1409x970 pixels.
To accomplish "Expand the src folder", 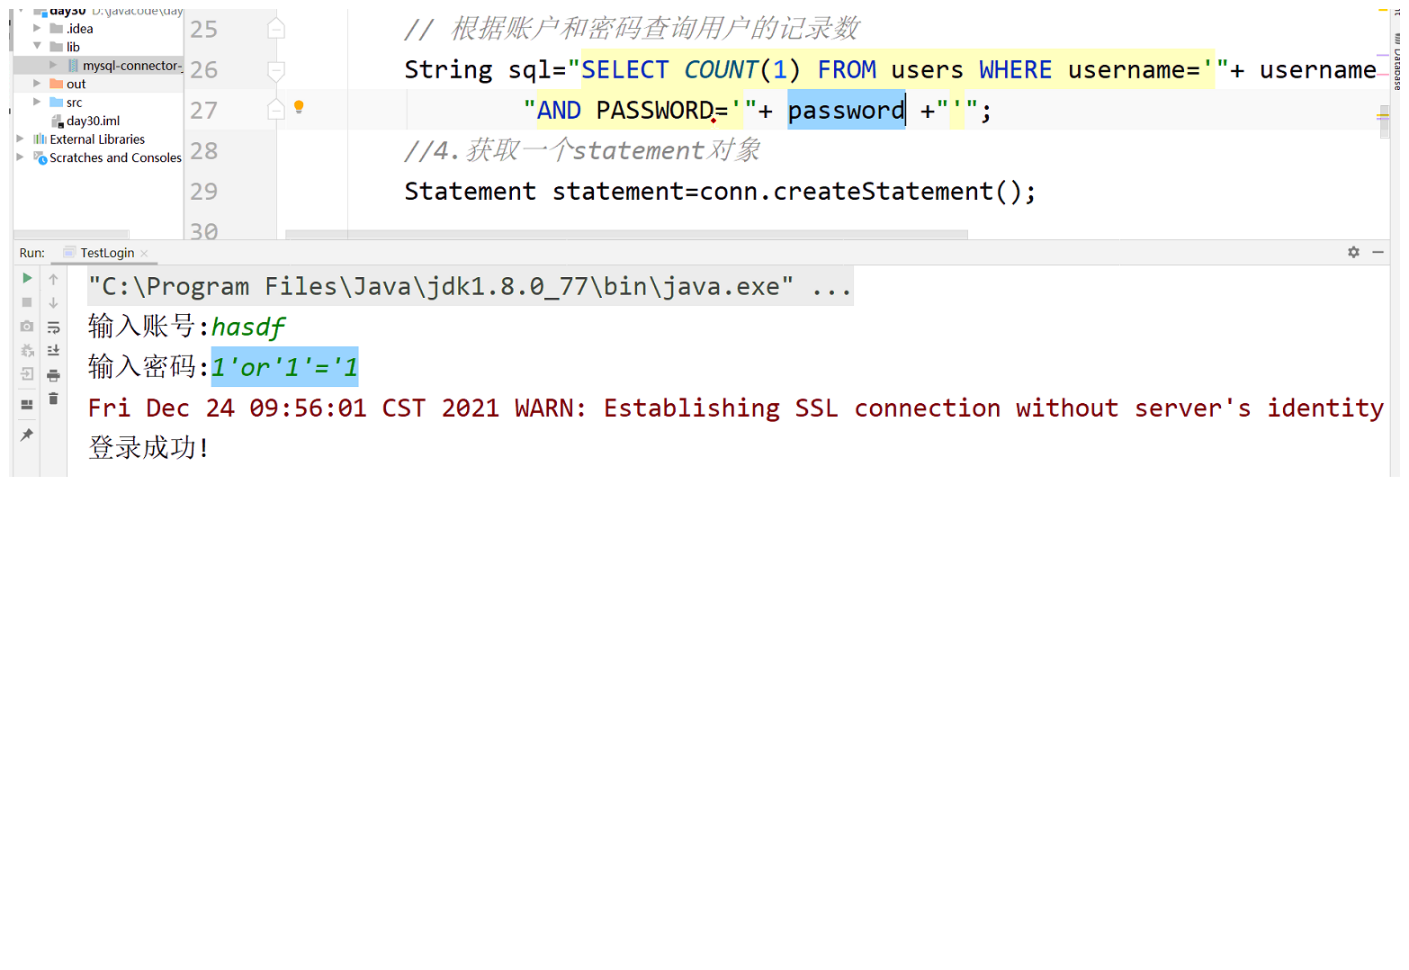I will tap(37, 102).
